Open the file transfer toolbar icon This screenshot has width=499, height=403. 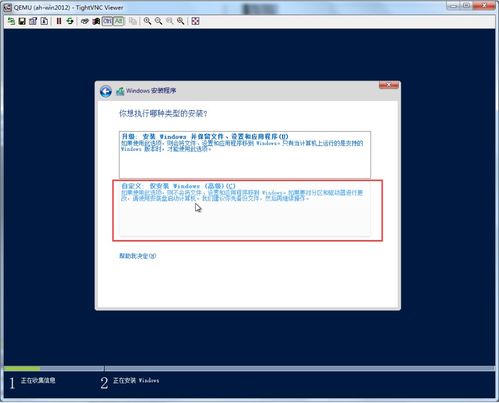(133, 21)
